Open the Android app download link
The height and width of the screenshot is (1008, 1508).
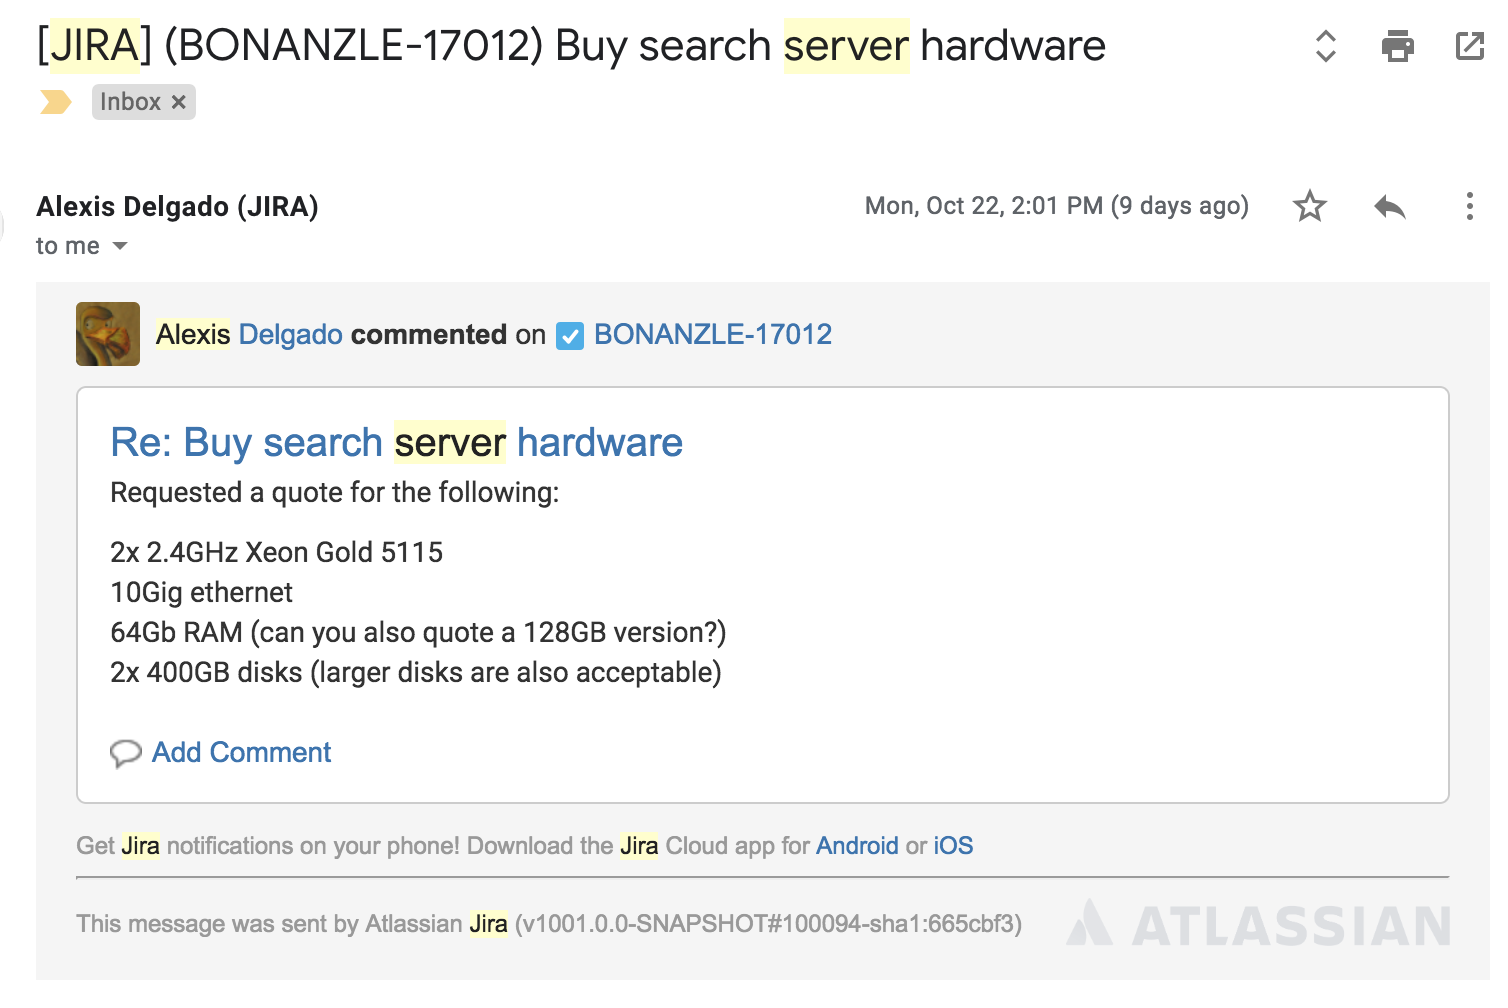857,846
